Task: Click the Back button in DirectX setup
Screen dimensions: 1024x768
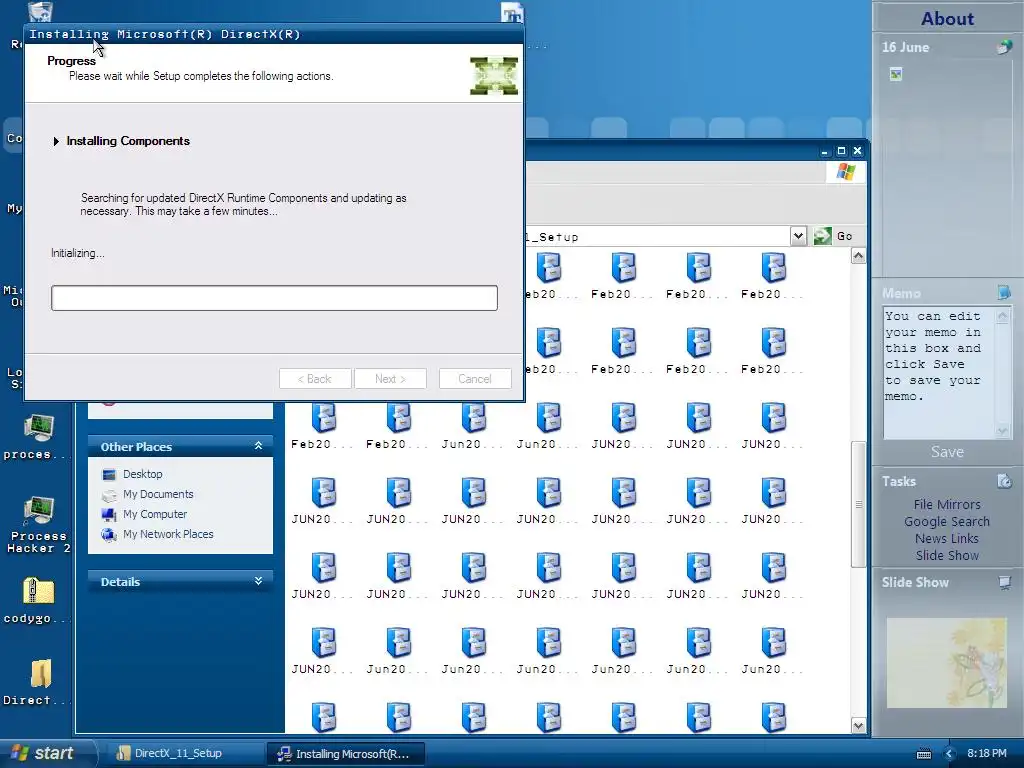Action: (315, 379)
